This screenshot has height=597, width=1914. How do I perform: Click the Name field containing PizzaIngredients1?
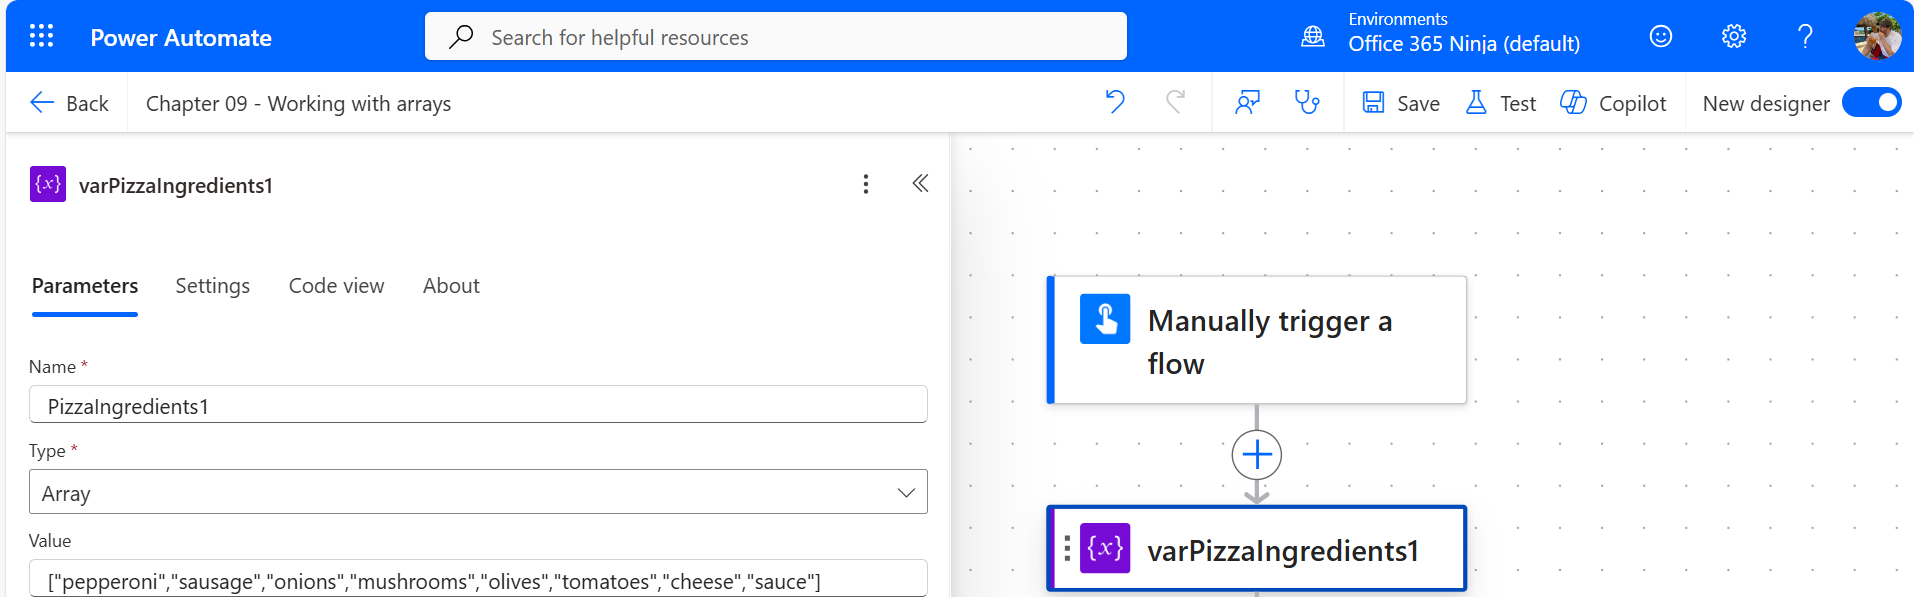(x=478, y=406)
